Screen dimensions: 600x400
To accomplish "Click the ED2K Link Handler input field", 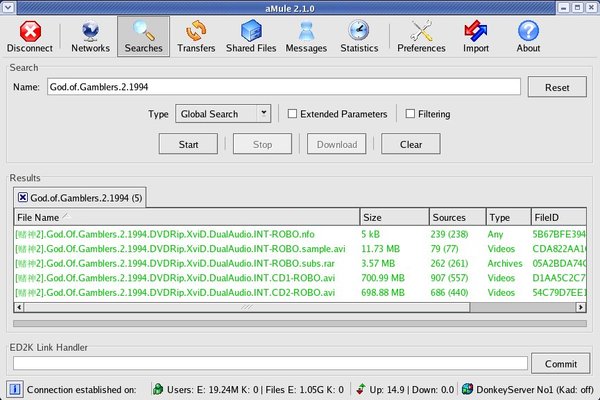I will [270, 363].
